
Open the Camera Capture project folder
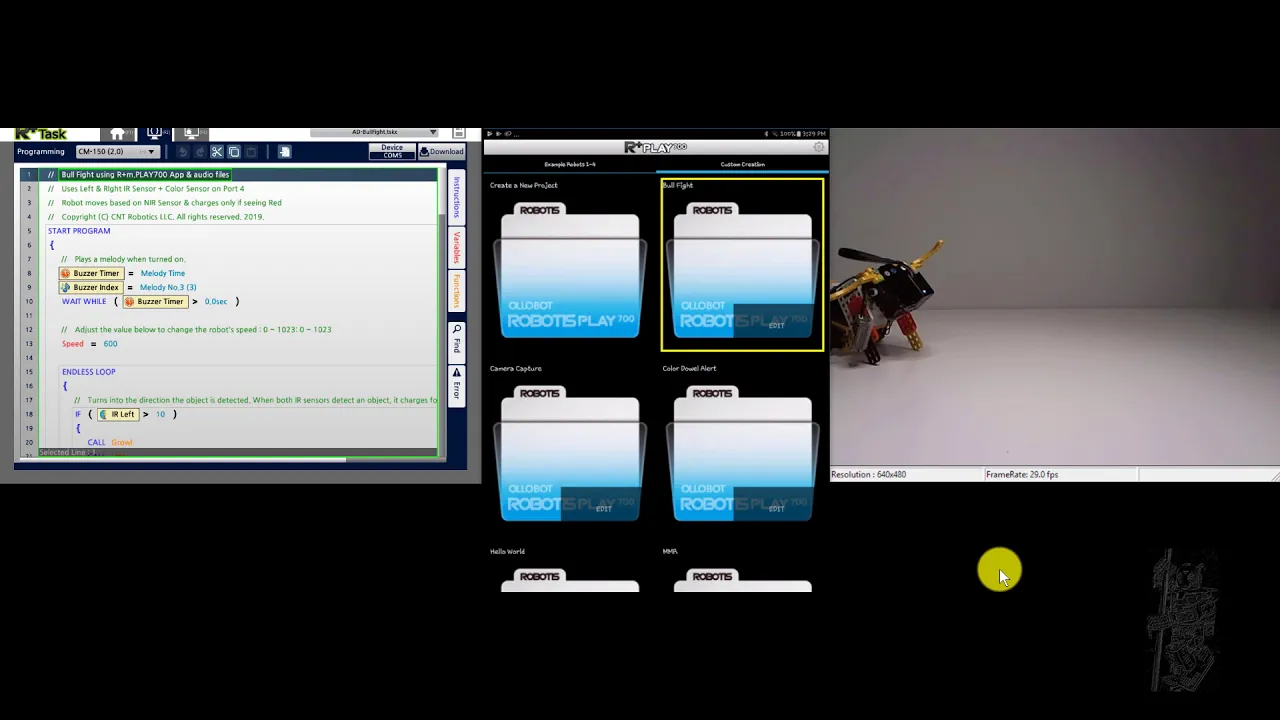coord(569,454)
